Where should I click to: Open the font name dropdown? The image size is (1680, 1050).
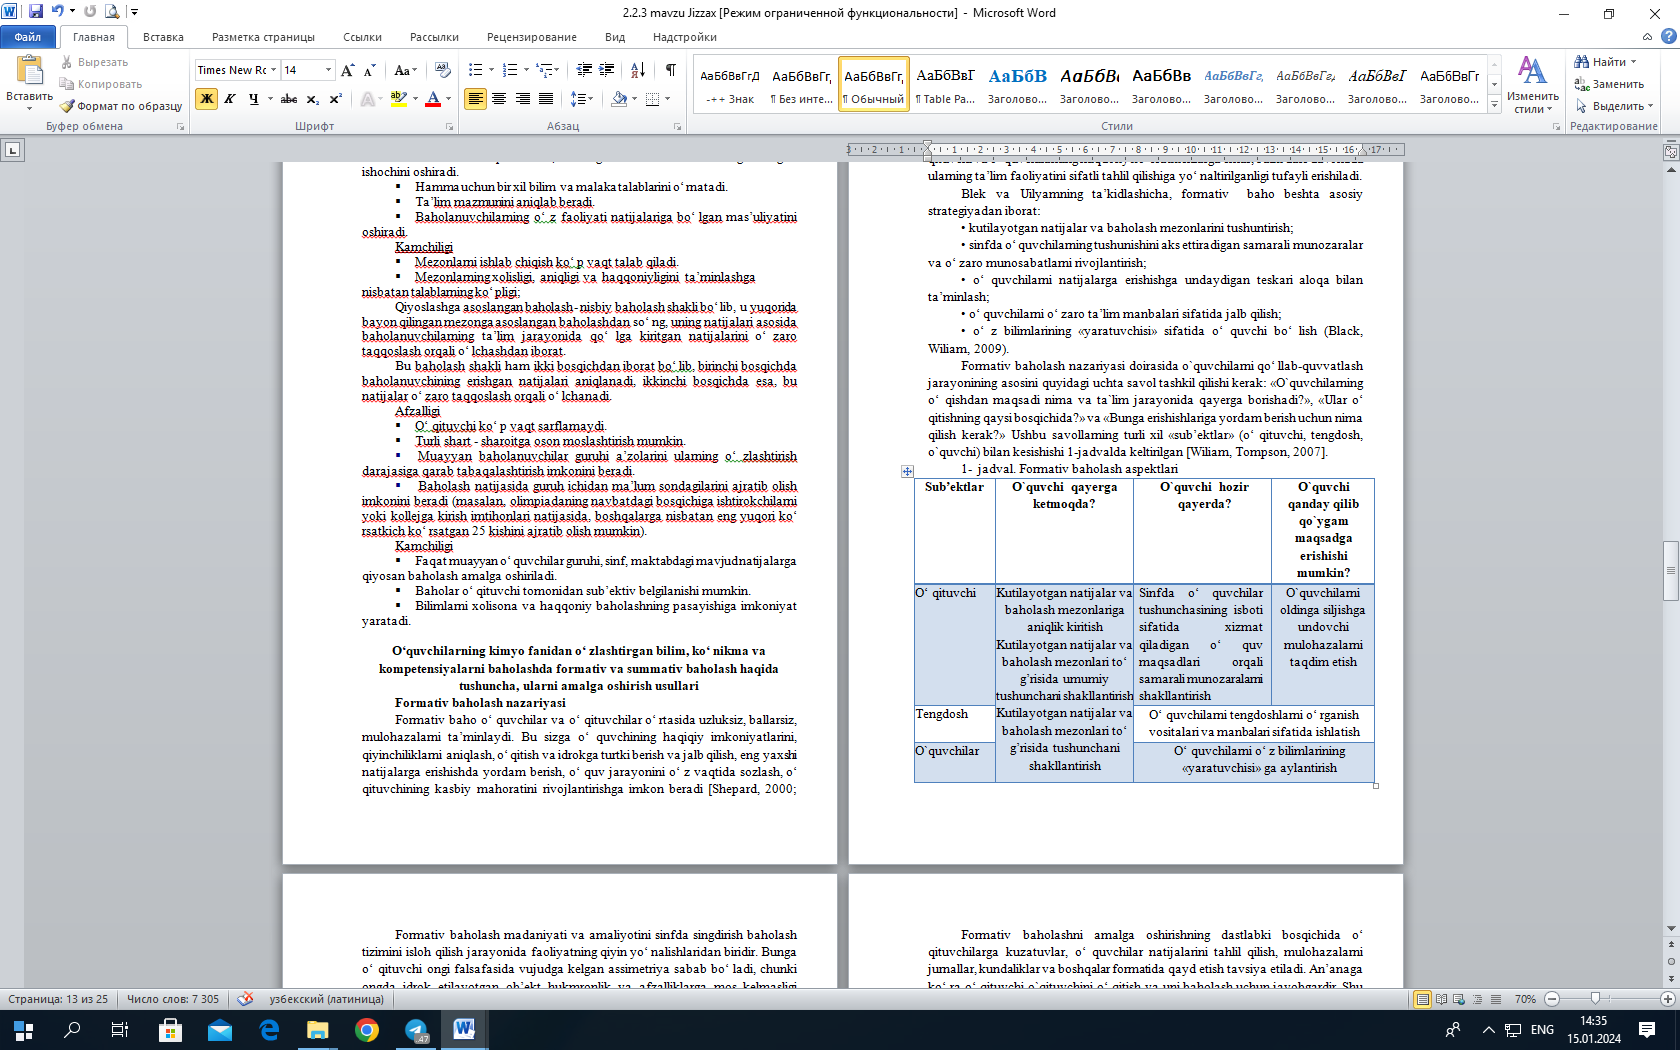point(273,70)
